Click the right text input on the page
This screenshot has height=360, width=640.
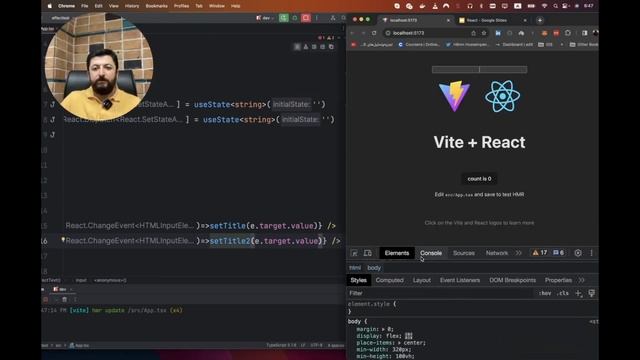point(503,70)
